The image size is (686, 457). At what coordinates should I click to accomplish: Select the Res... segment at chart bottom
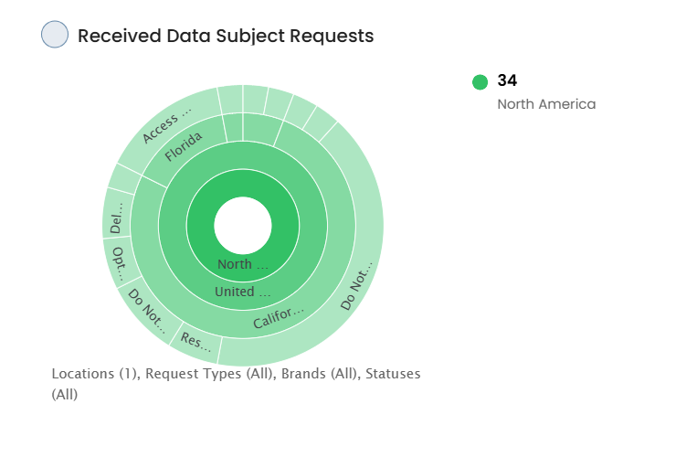[x=197, y=342]
